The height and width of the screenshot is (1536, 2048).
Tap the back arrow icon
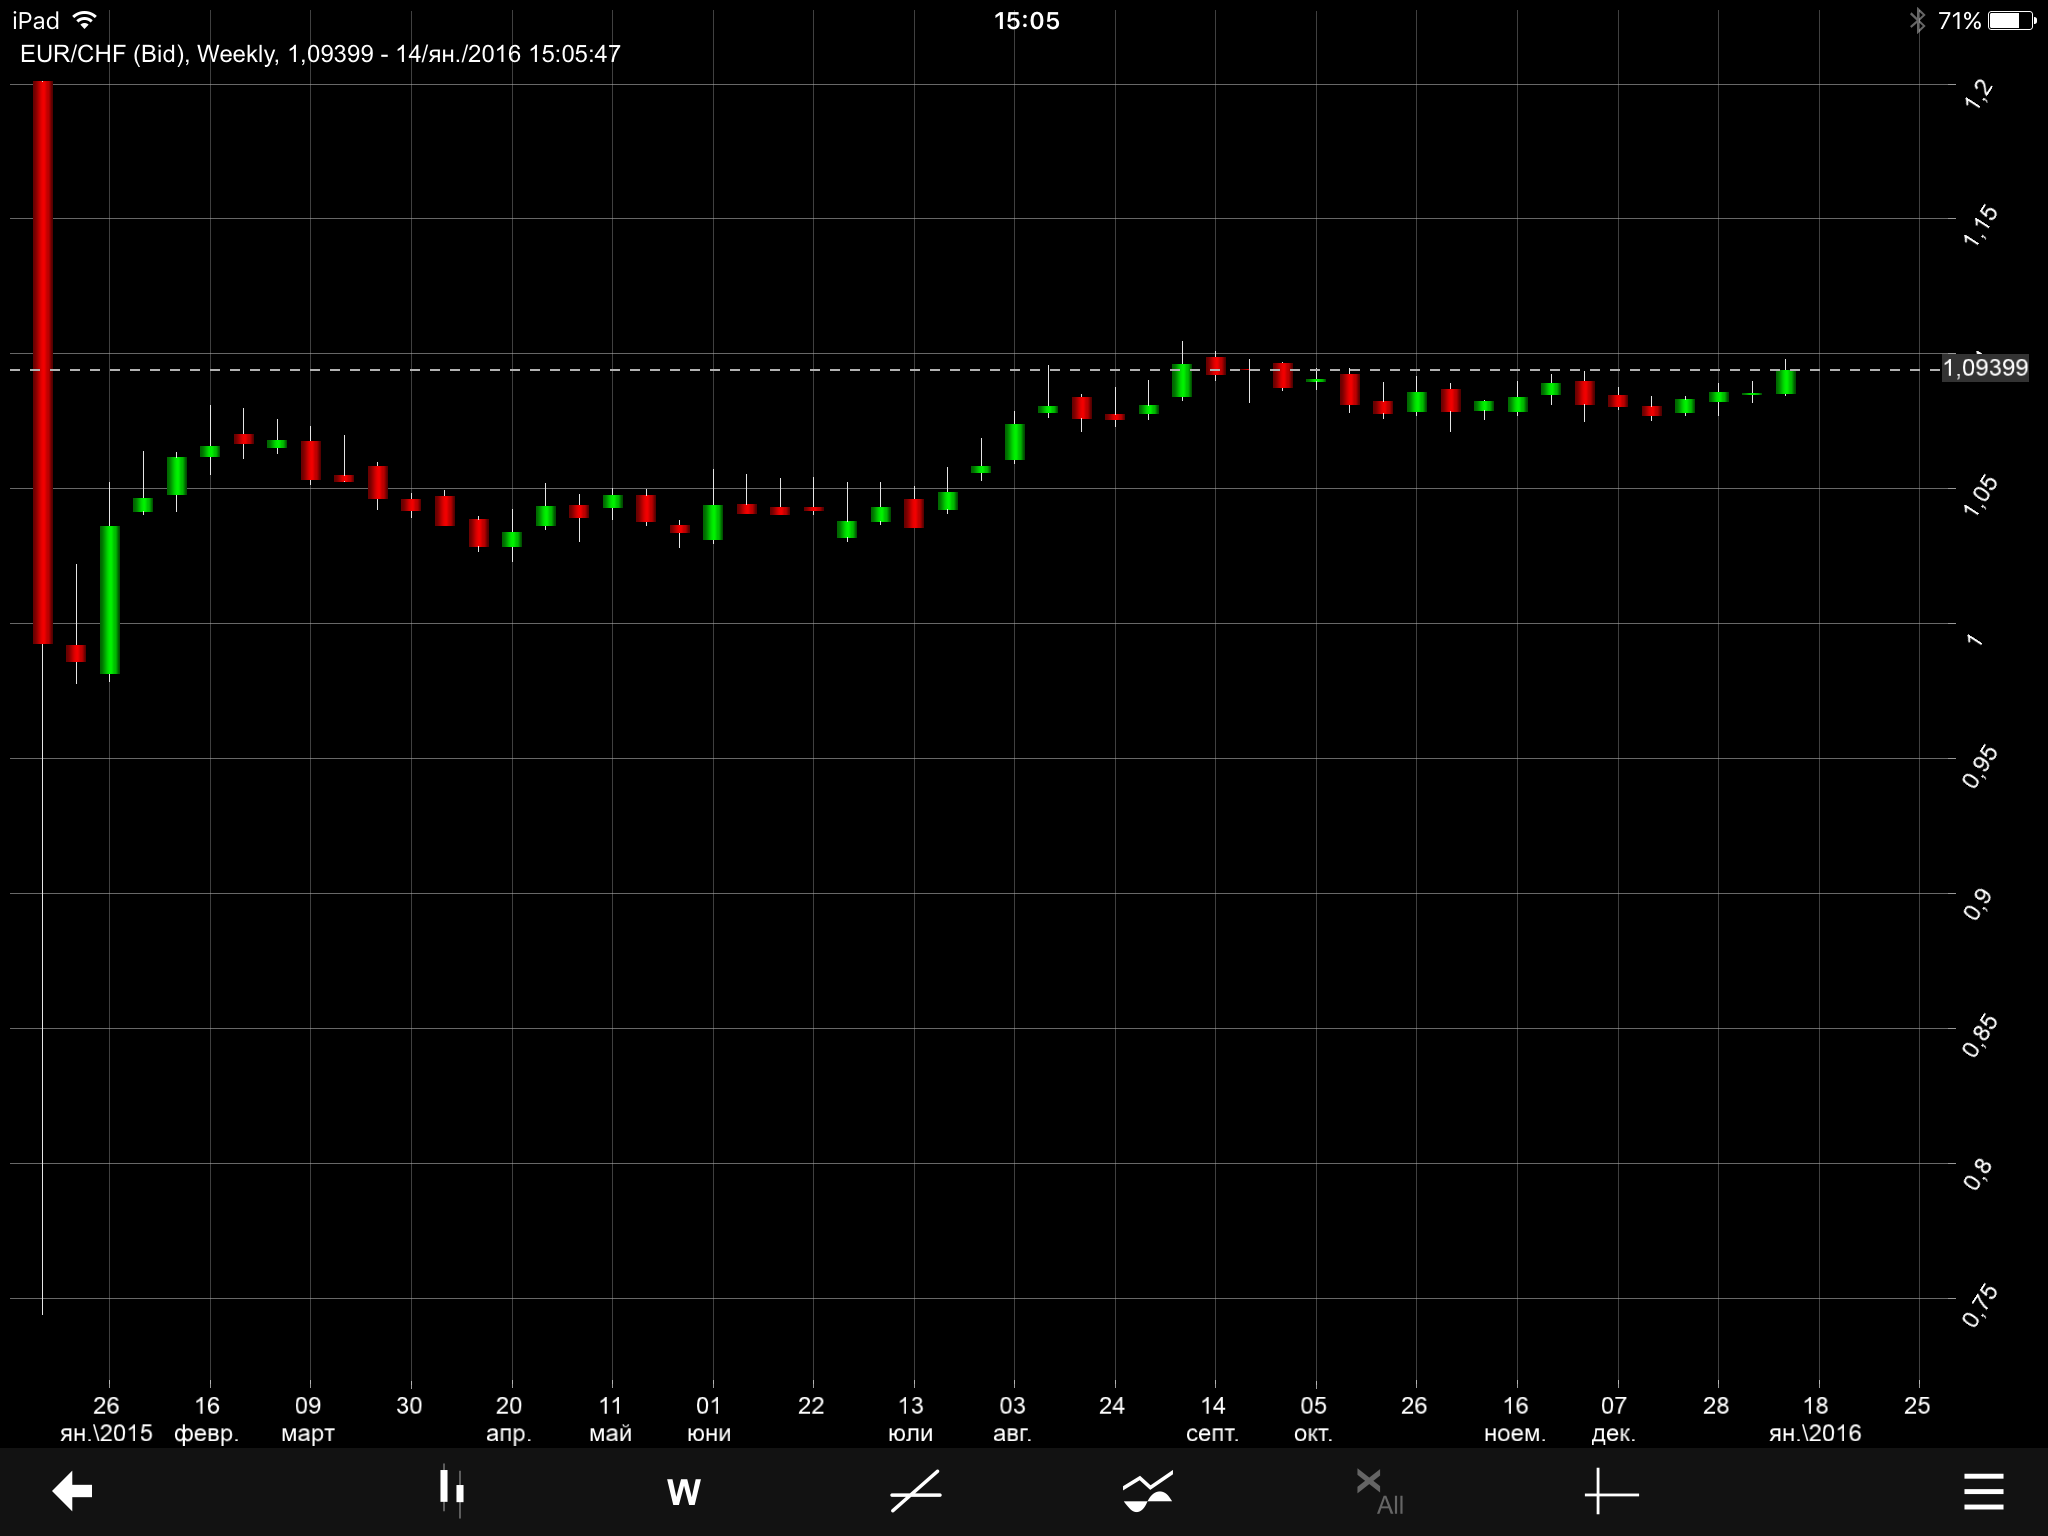[72, 1491]
